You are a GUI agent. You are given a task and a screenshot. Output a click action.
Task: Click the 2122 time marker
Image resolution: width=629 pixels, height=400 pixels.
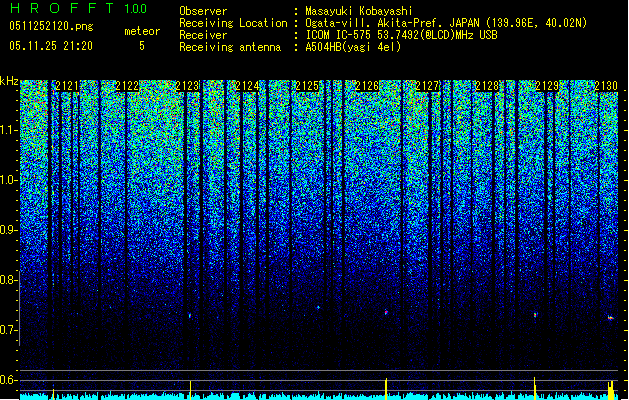pyautogui.click(x=127, y=86)
